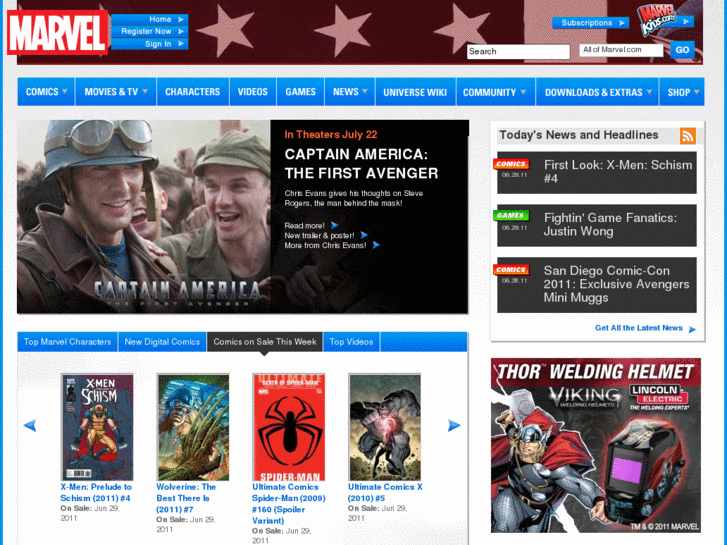Open the Videos menu item

coord(253,92)
